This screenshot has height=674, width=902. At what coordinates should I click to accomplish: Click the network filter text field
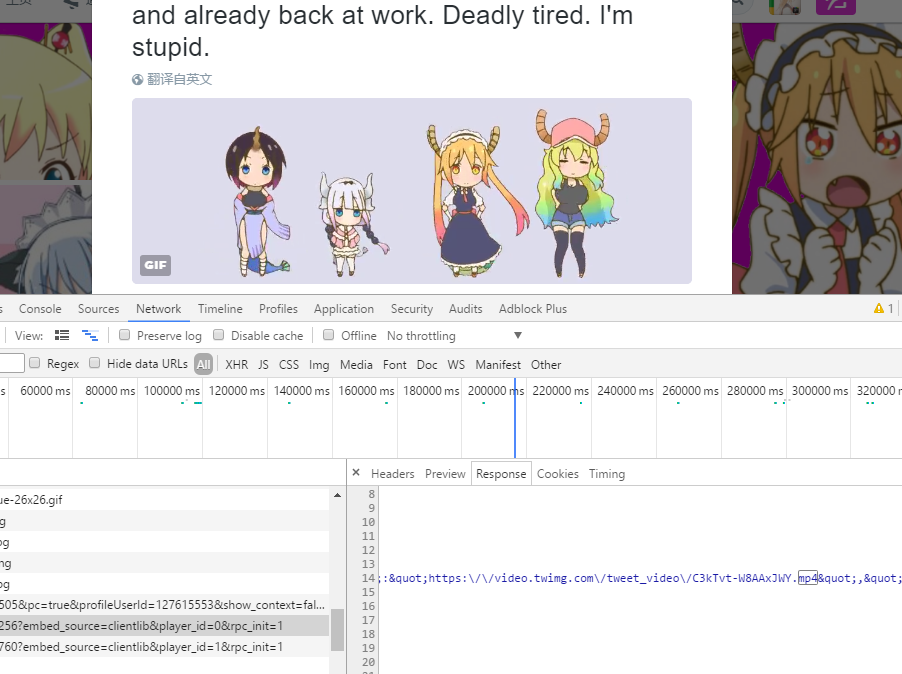click(11, 364)
